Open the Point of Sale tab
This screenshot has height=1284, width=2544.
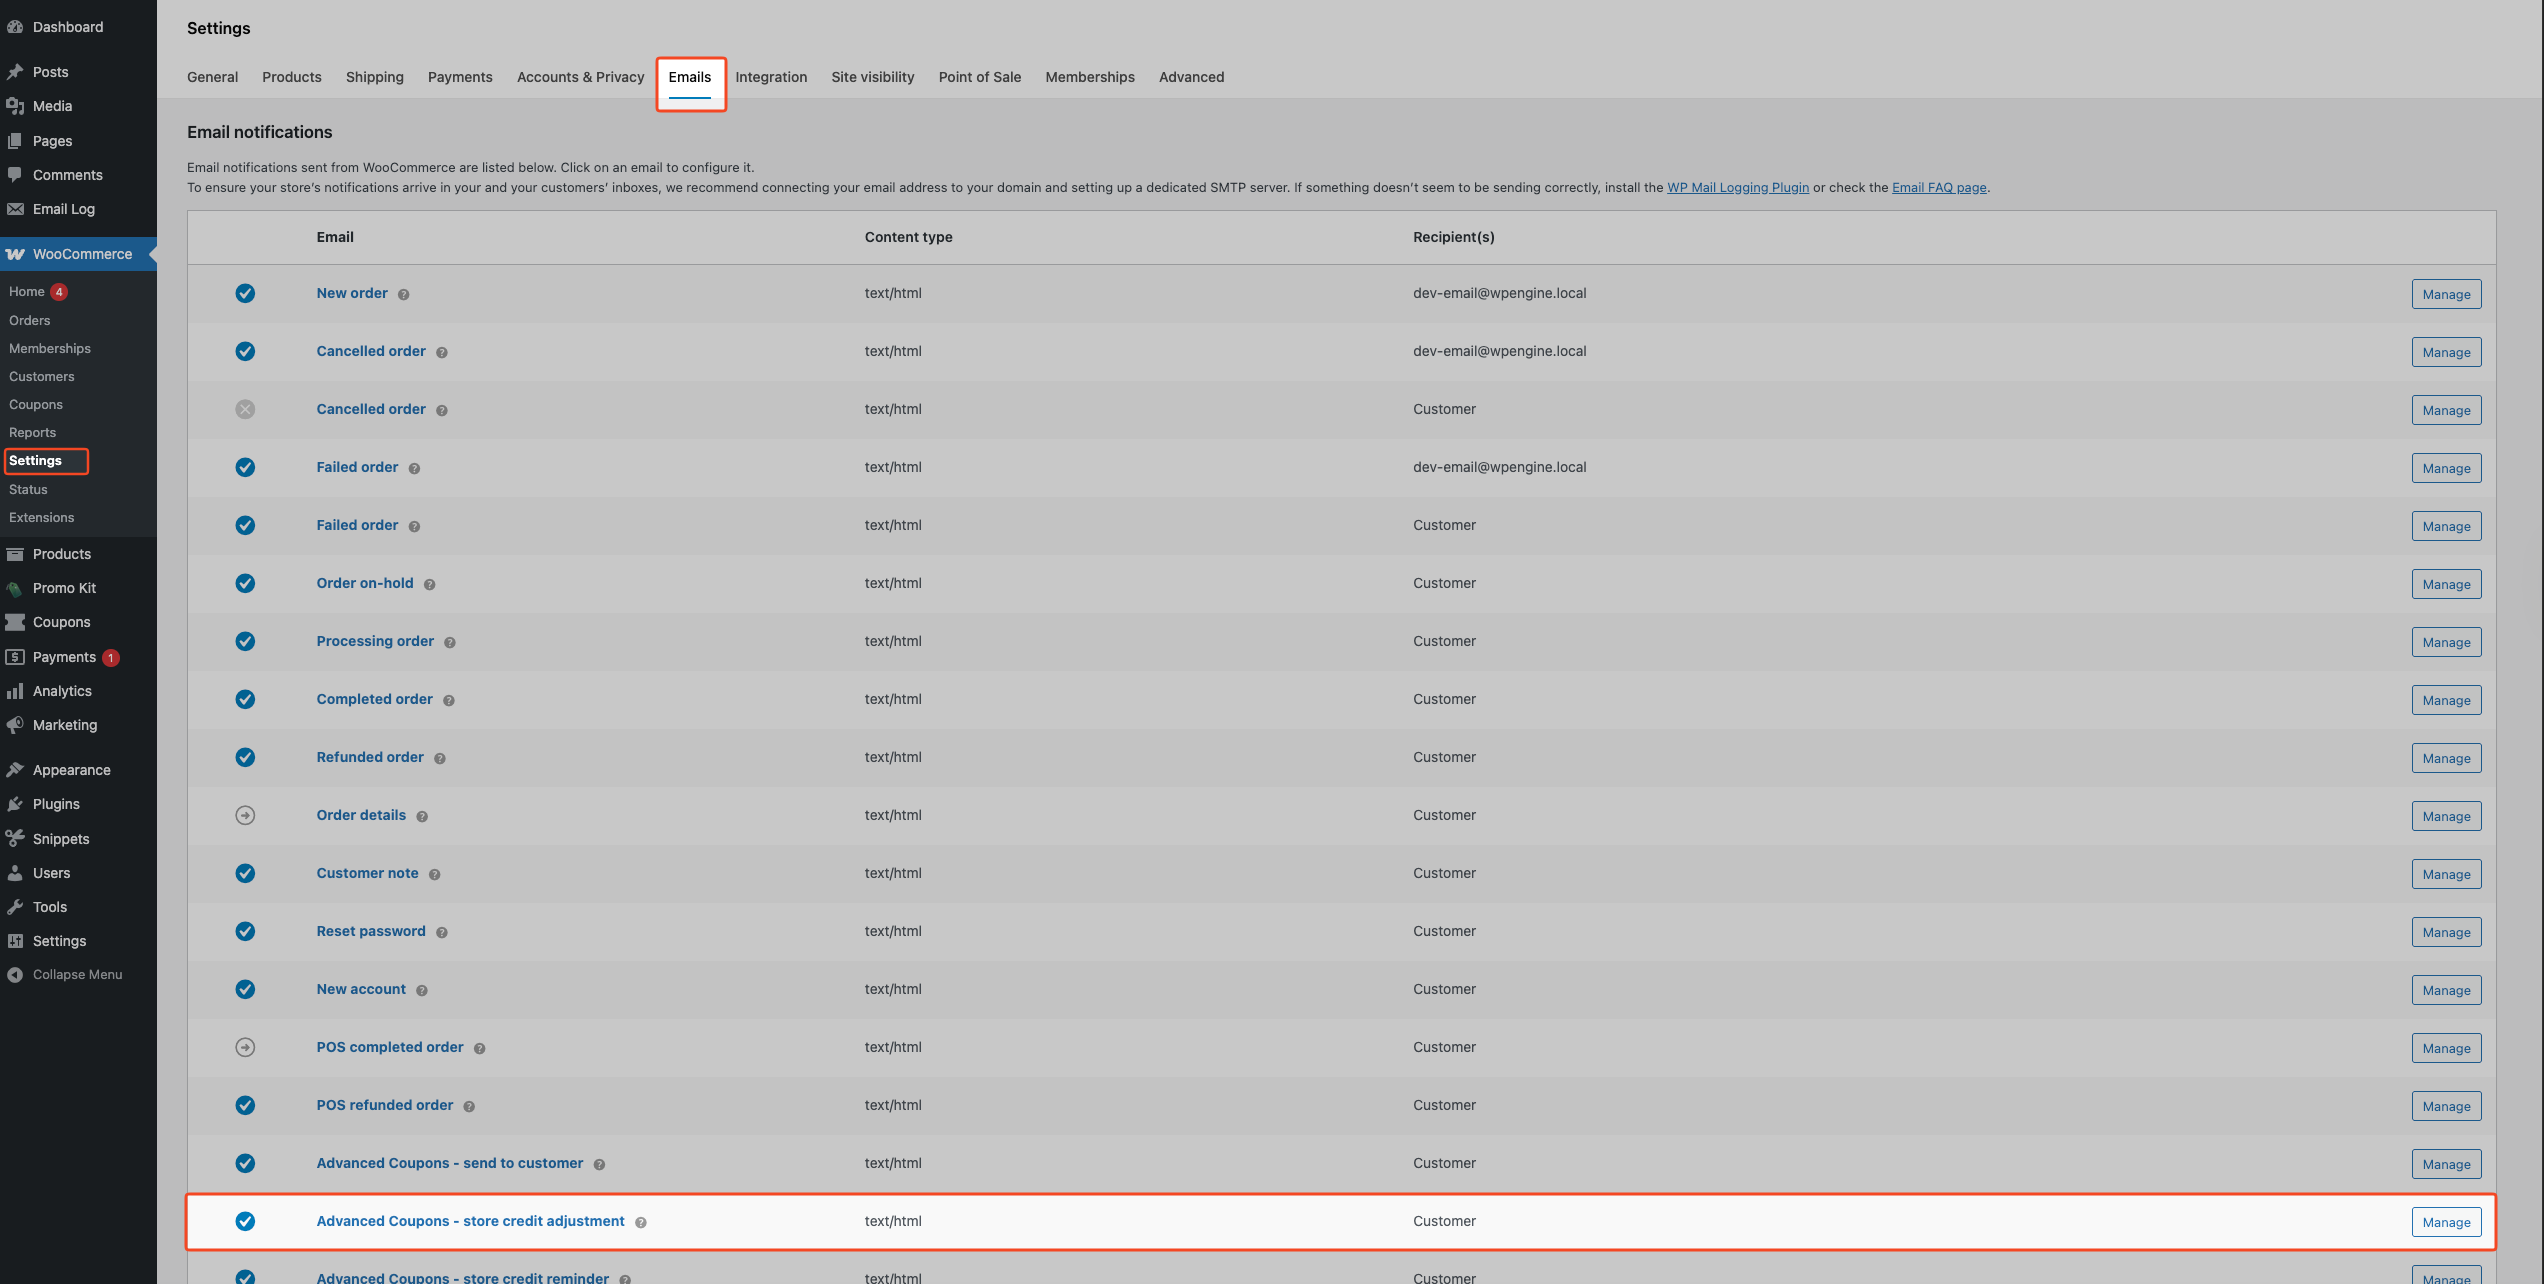click(979, 77)
